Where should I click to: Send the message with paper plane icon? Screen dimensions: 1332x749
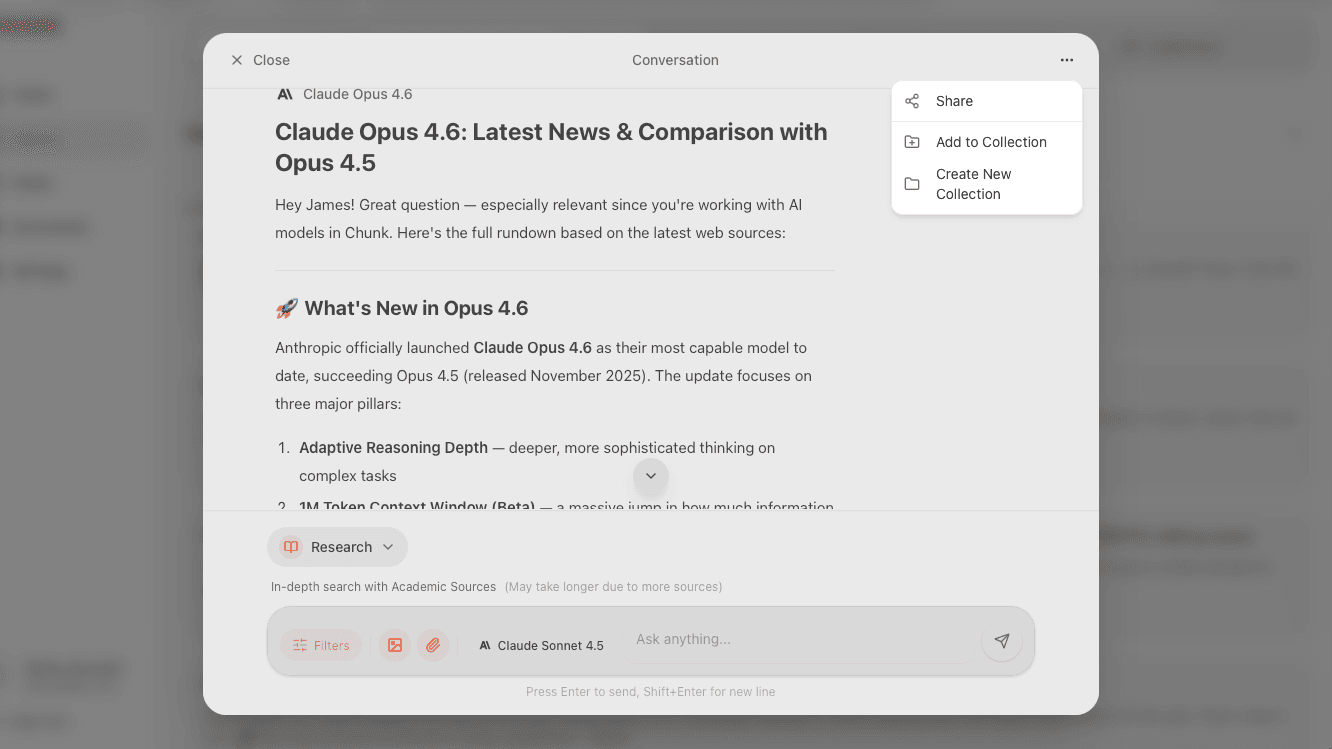pyautogui.click(x=1001, y=641)
